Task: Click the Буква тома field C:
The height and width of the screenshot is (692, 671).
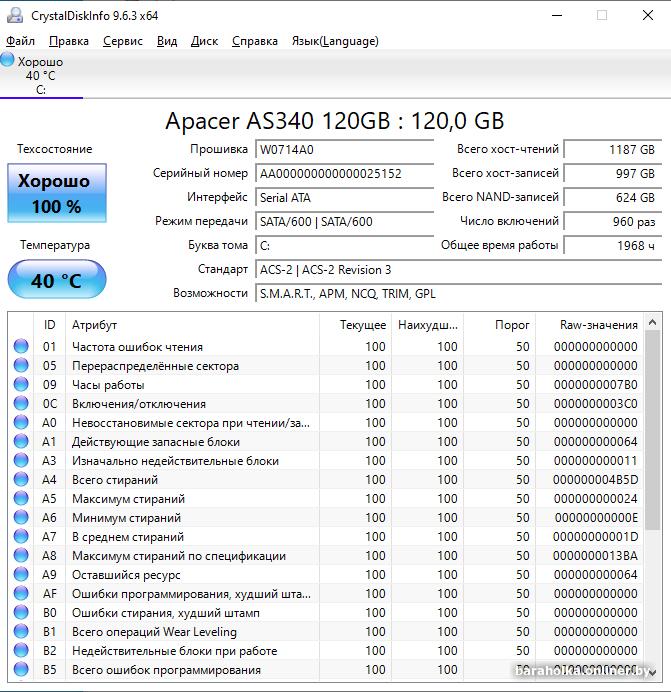Action: tap(344, 245)
